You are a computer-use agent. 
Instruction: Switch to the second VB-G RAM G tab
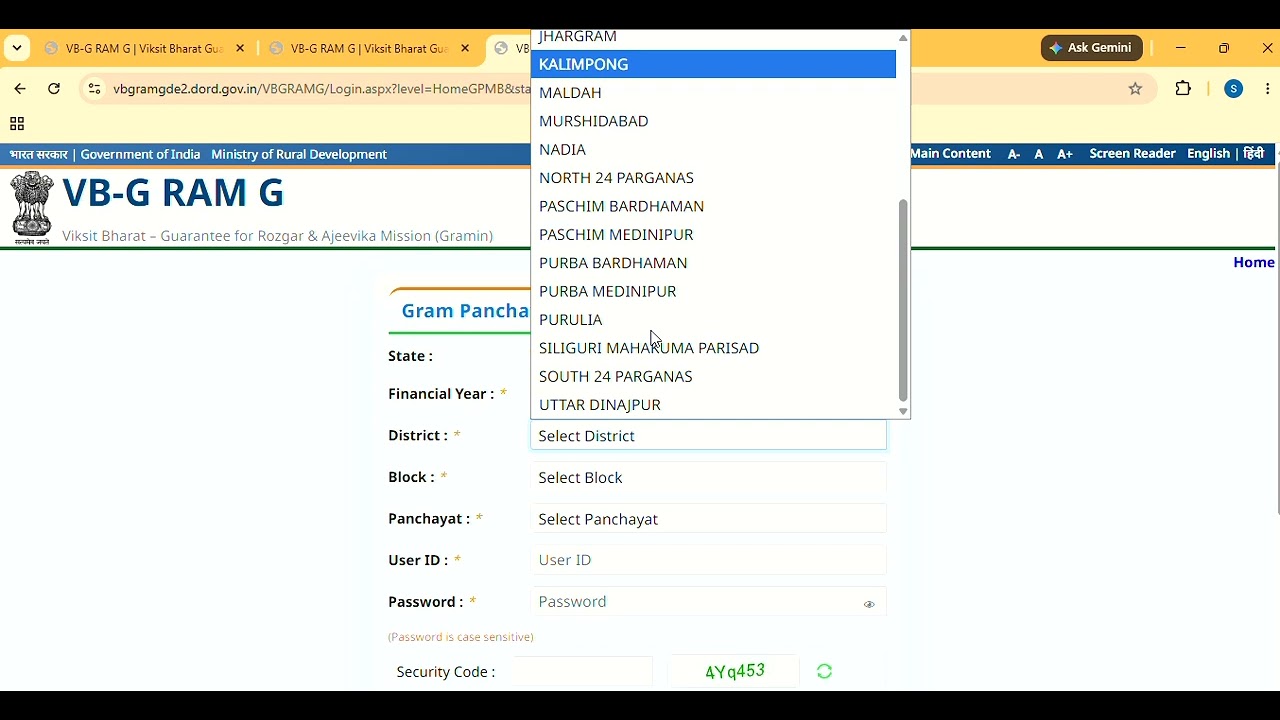[x=369, y=48]
